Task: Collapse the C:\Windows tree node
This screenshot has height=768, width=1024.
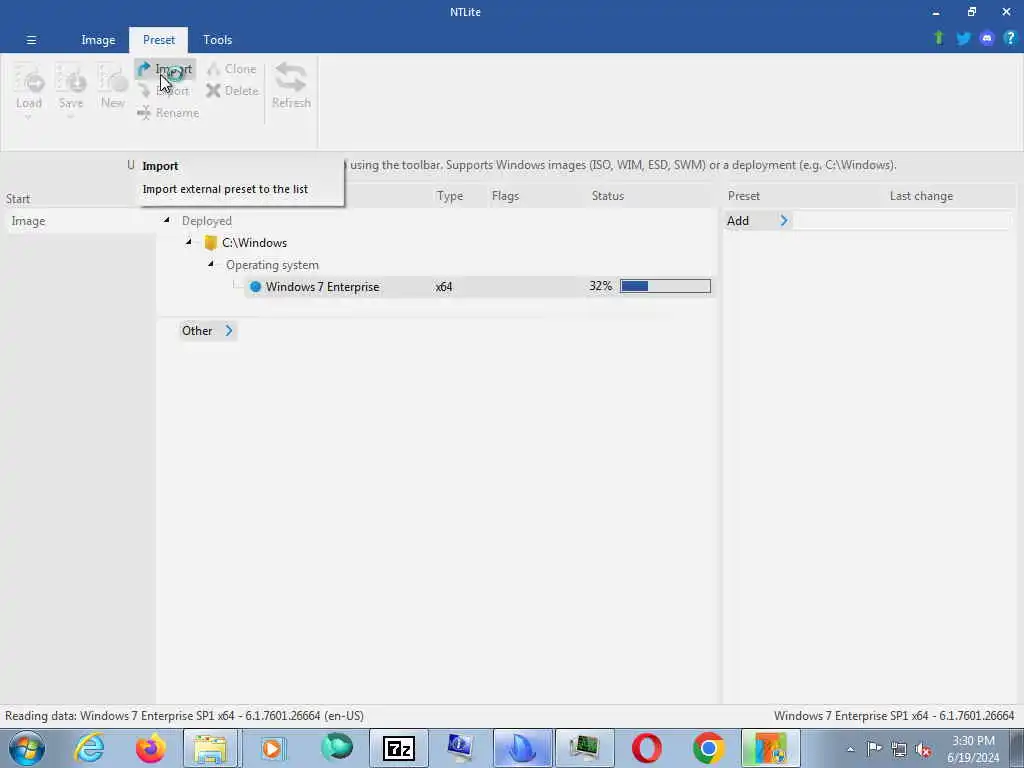Action: click(x=189, y=242)
